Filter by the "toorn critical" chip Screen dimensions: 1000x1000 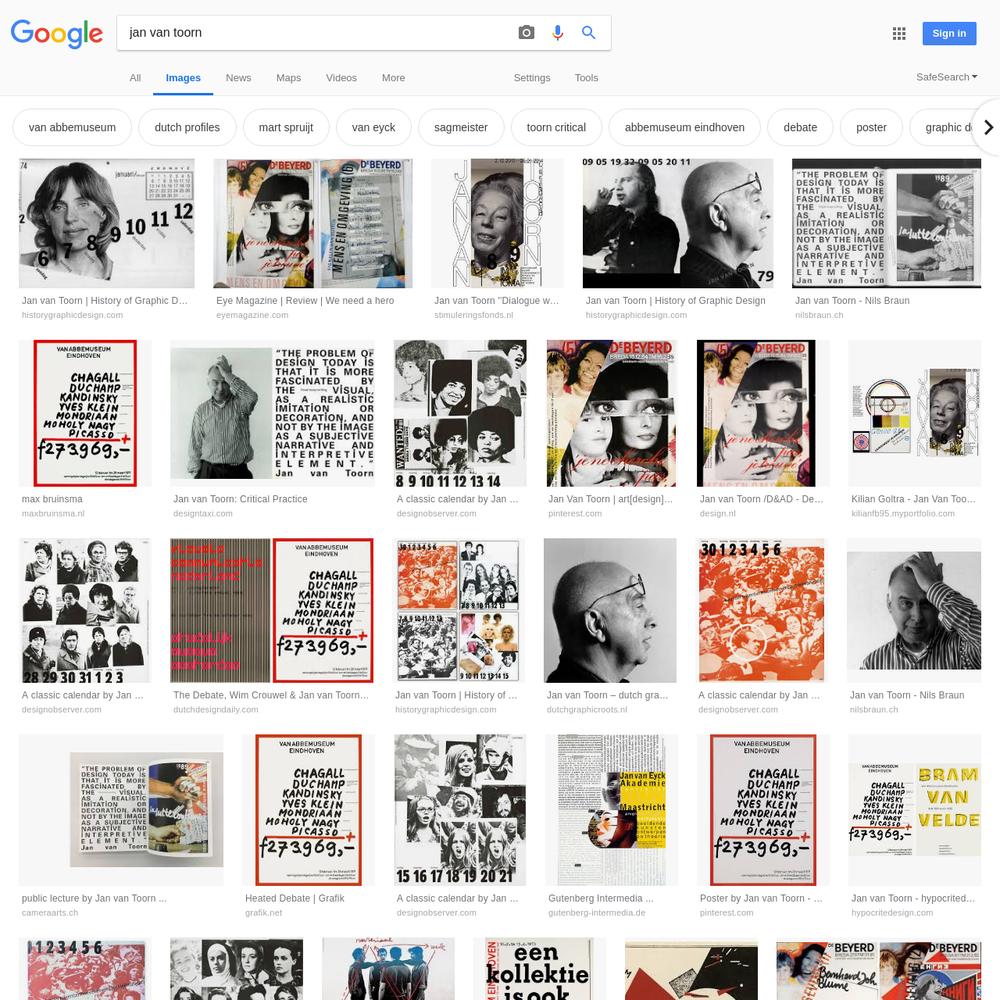click(x=556, y=128)
